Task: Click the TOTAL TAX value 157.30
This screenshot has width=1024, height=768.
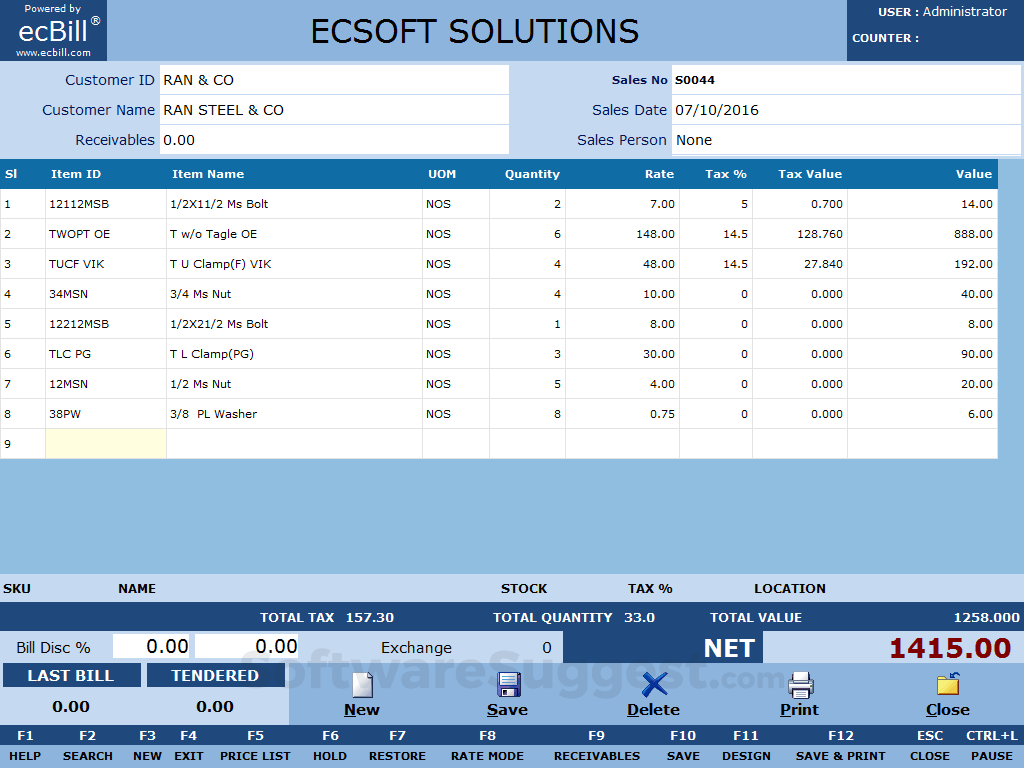Action: point(370,617)
